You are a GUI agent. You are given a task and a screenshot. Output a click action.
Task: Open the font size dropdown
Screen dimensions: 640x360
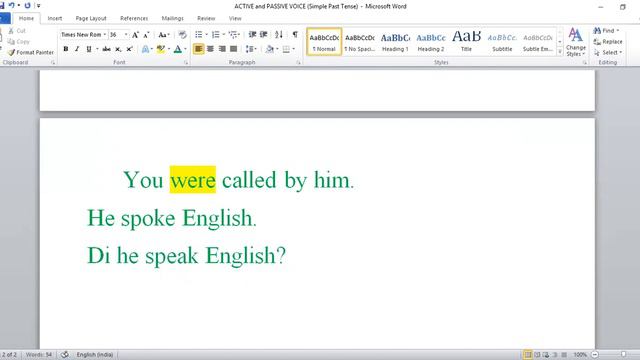point(126,35)
